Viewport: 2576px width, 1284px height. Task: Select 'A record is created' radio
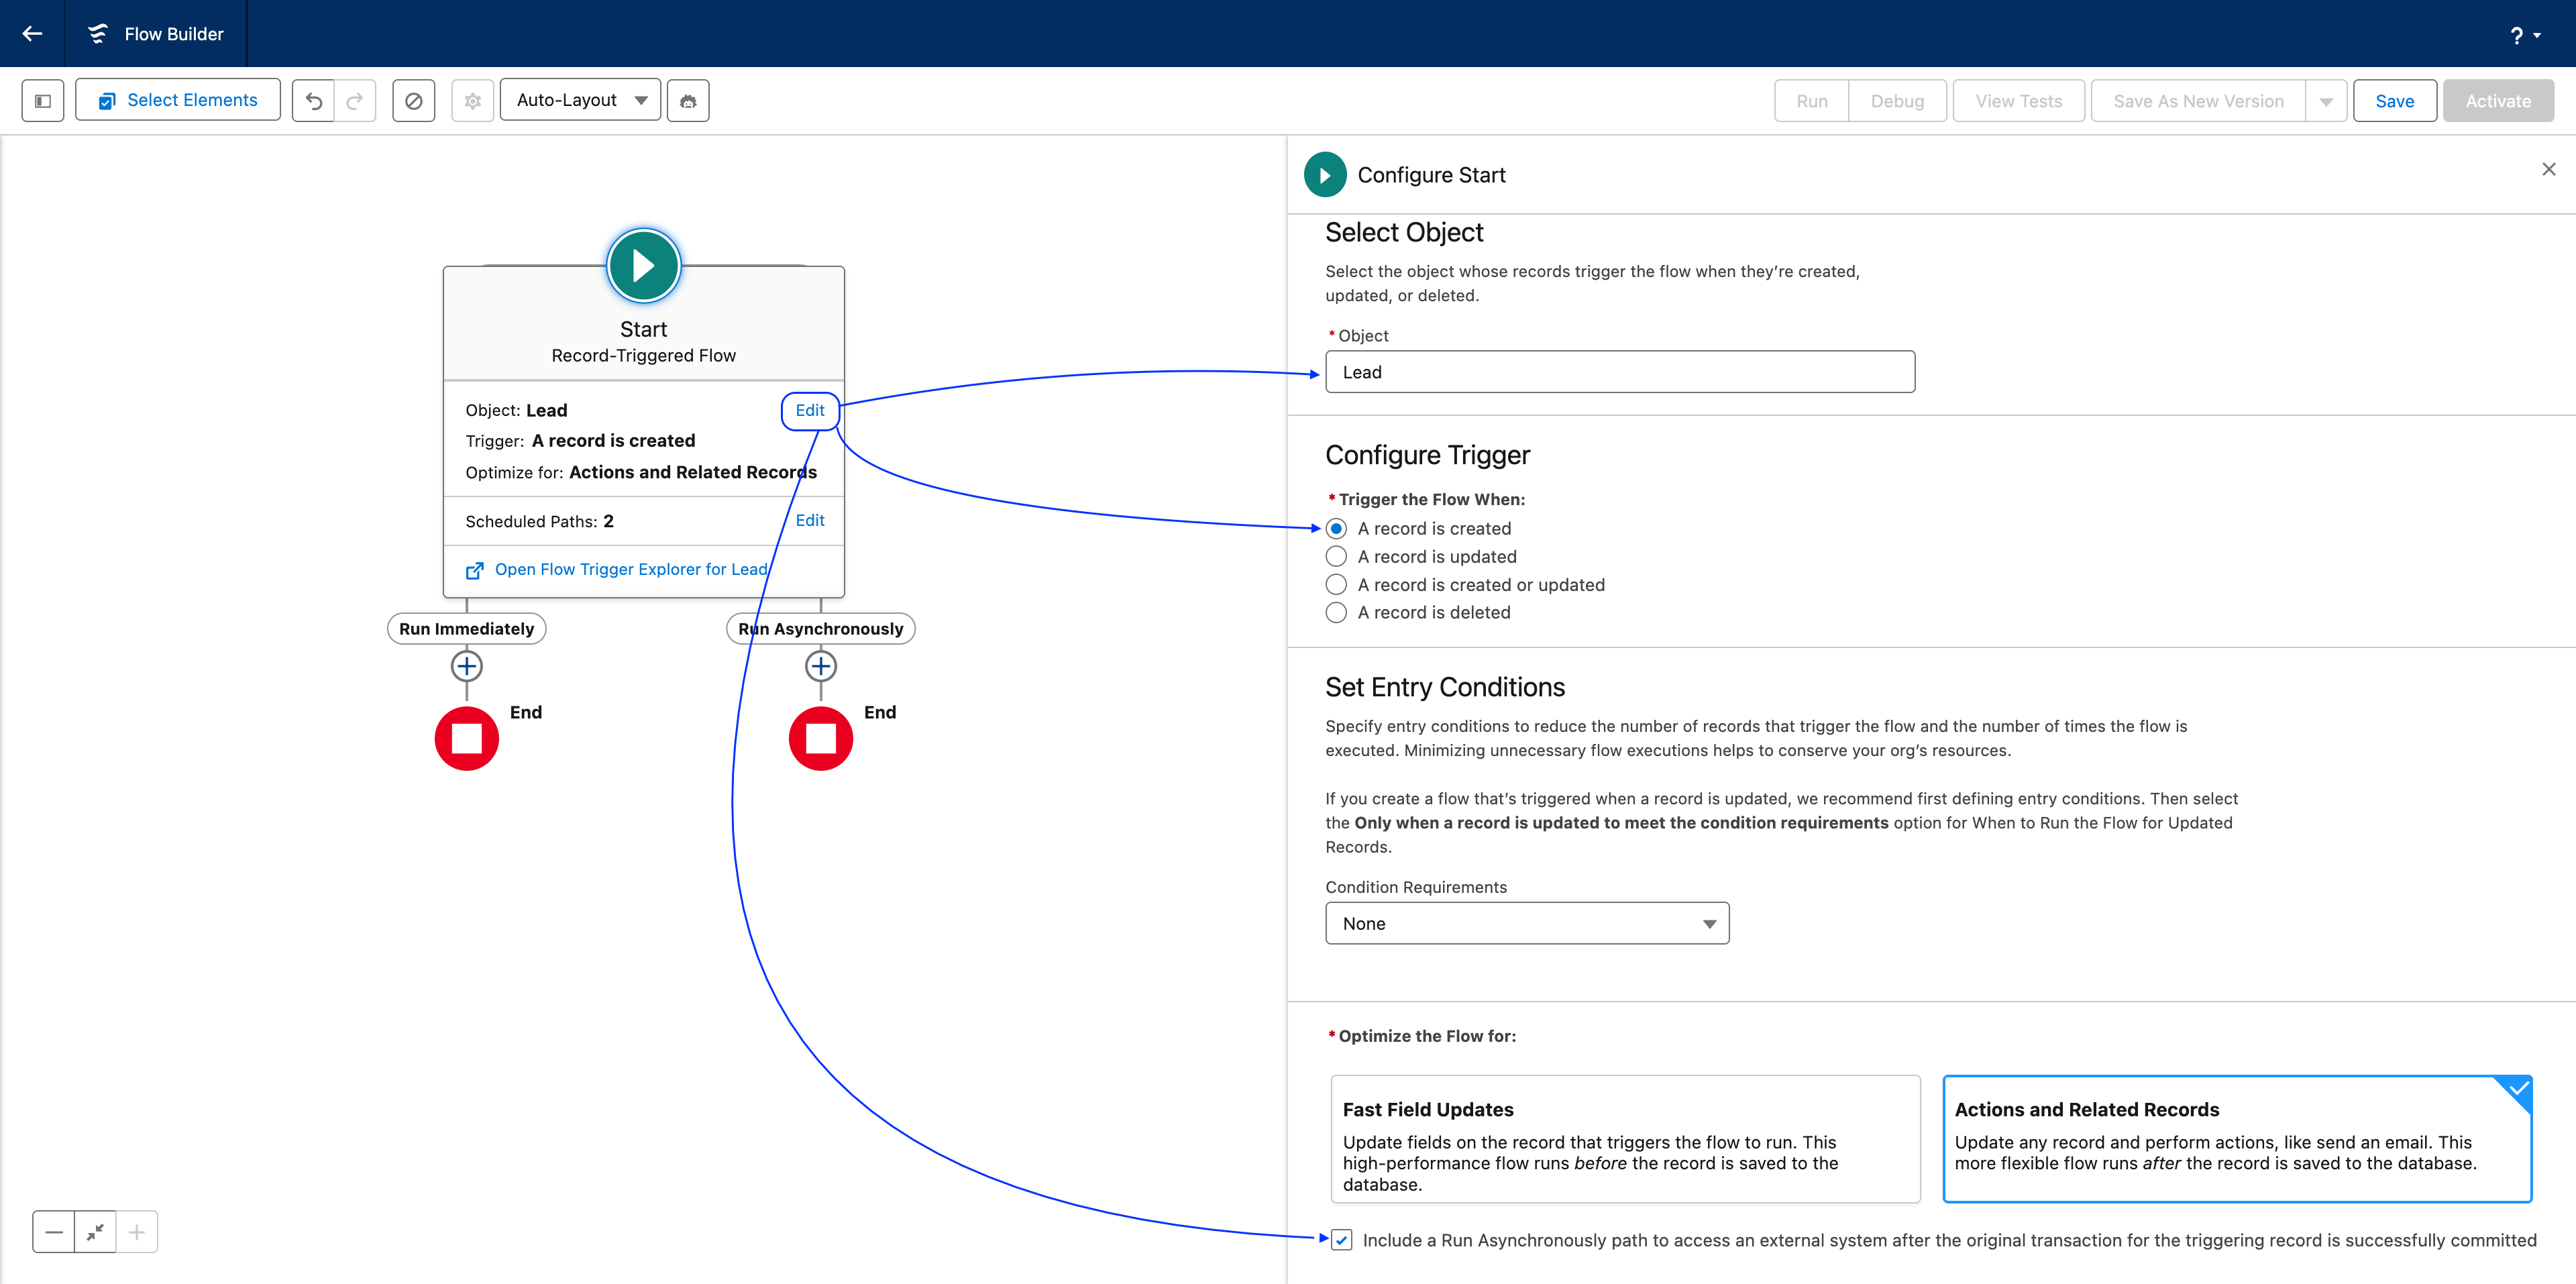[x=1336, y=529]
